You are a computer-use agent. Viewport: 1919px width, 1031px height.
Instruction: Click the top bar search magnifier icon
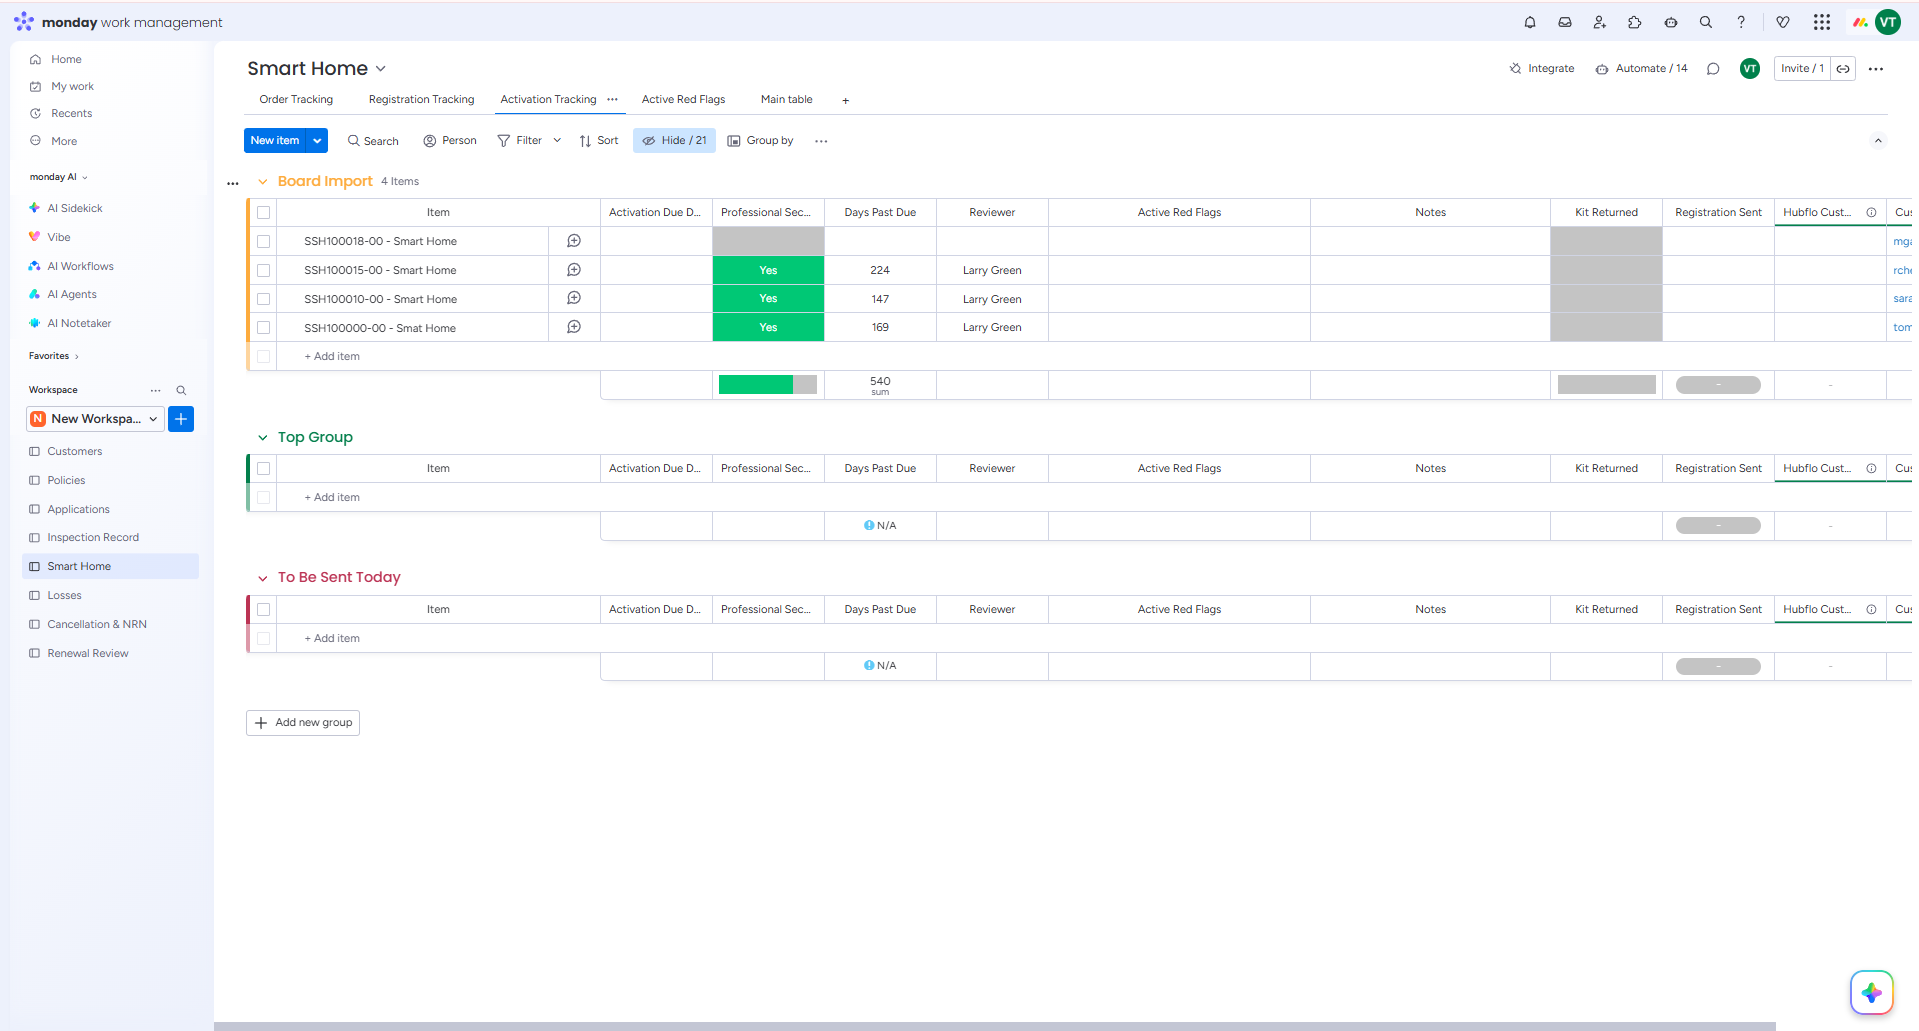click(x=1706, y=22)
